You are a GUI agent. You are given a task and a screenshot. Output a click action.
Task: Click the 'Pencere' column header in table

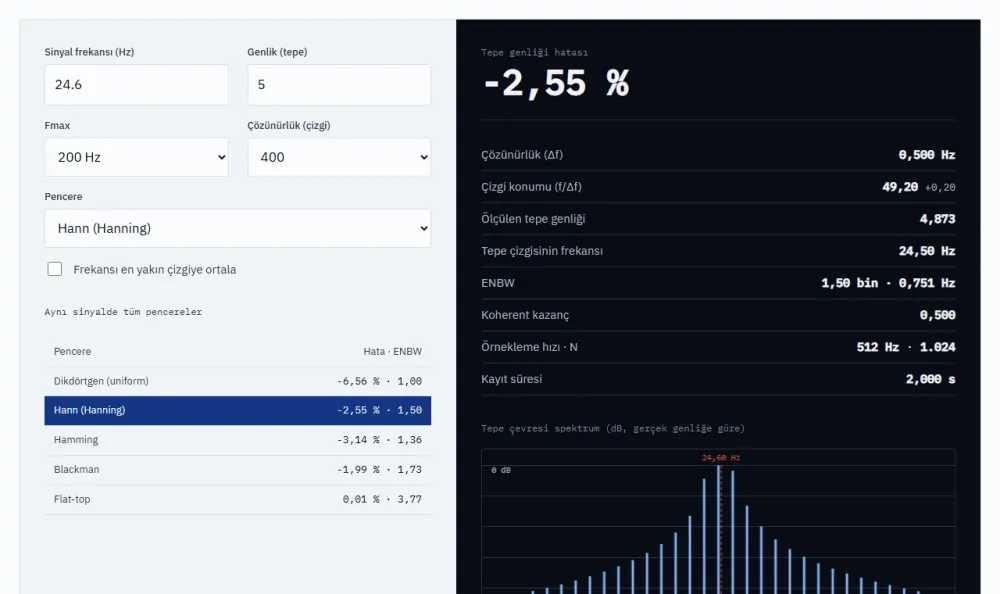[72, 352]
